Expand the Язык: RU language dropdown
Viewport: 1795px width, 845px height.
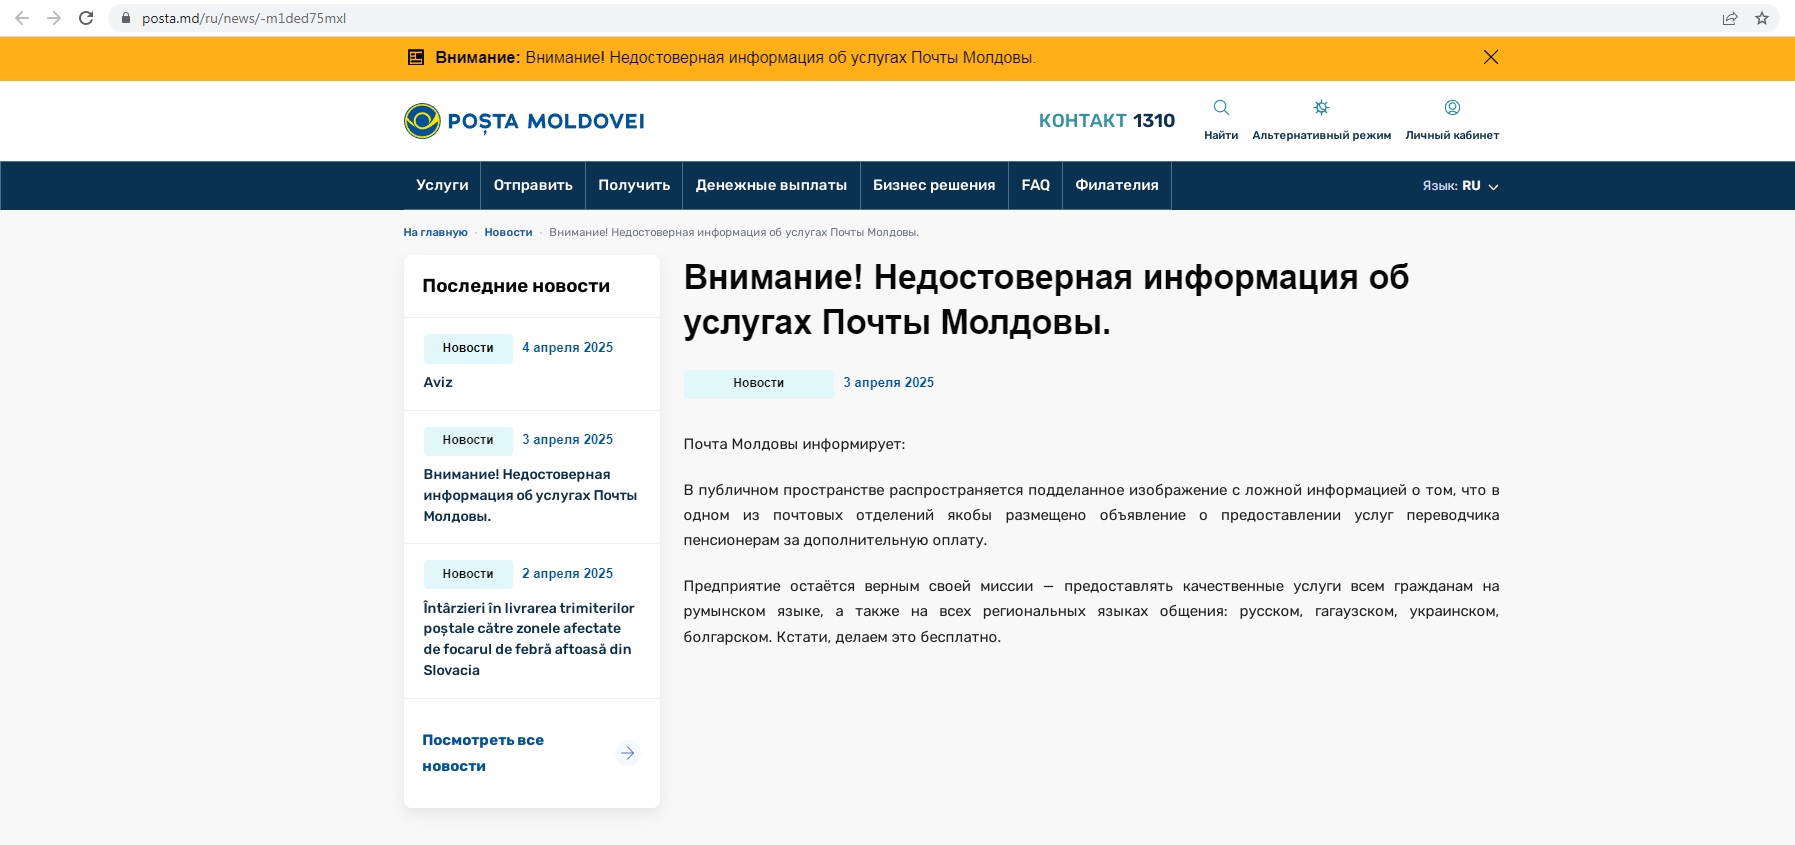[1460, 186]
